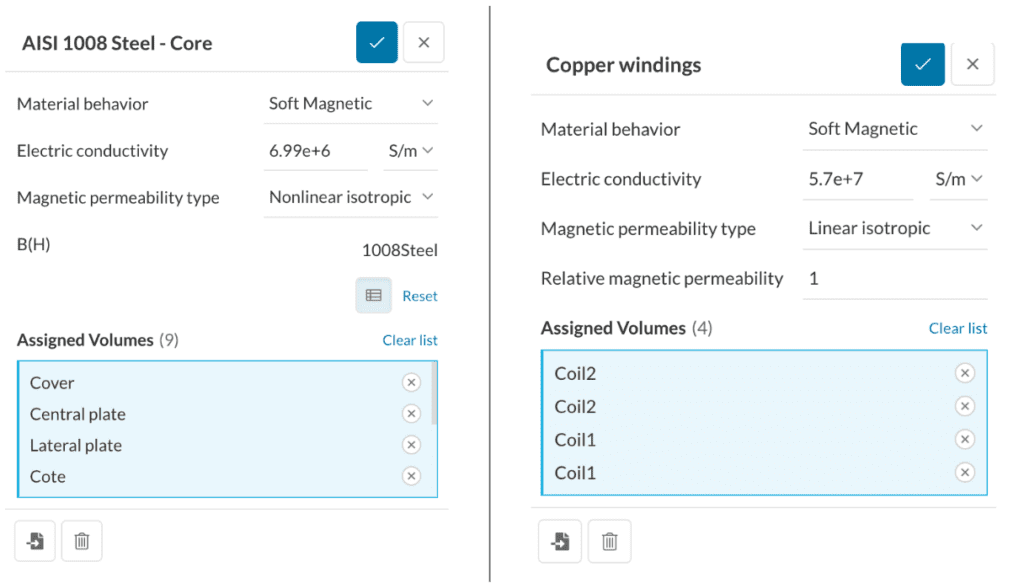Image resolution: width=1024 pixels, height=588 pixels.
Task: Select the assign volumes icon under Assigned Volumes
Action: tap(34, 540)
